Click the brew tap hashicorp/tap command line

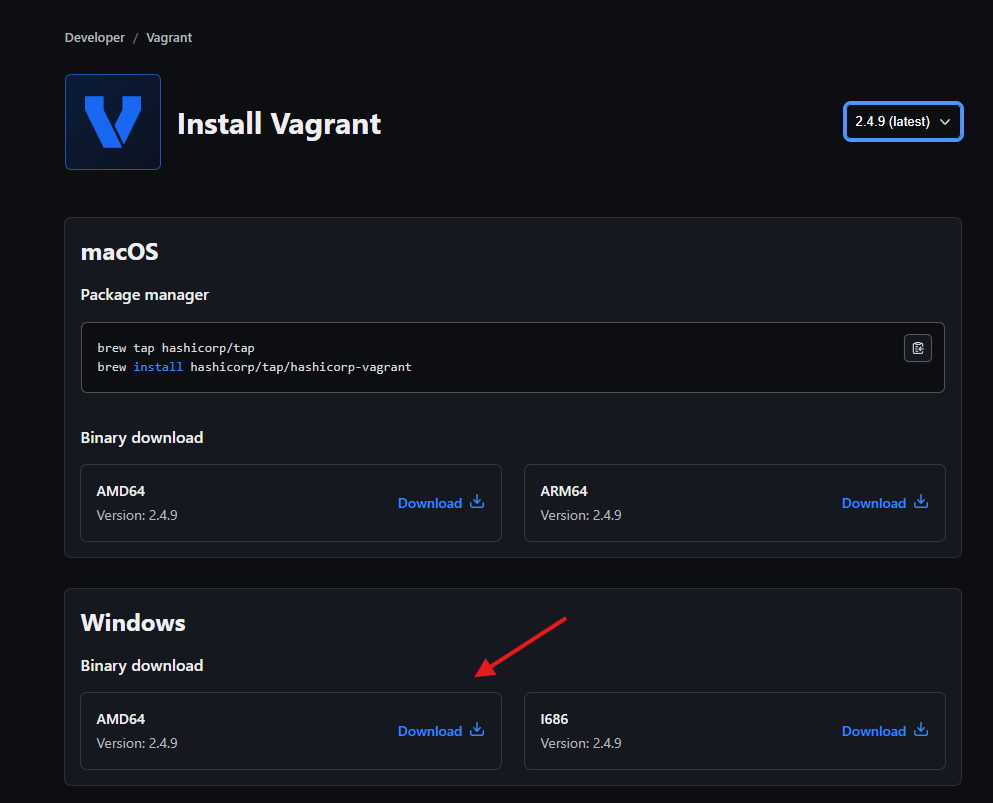(176, 348)
